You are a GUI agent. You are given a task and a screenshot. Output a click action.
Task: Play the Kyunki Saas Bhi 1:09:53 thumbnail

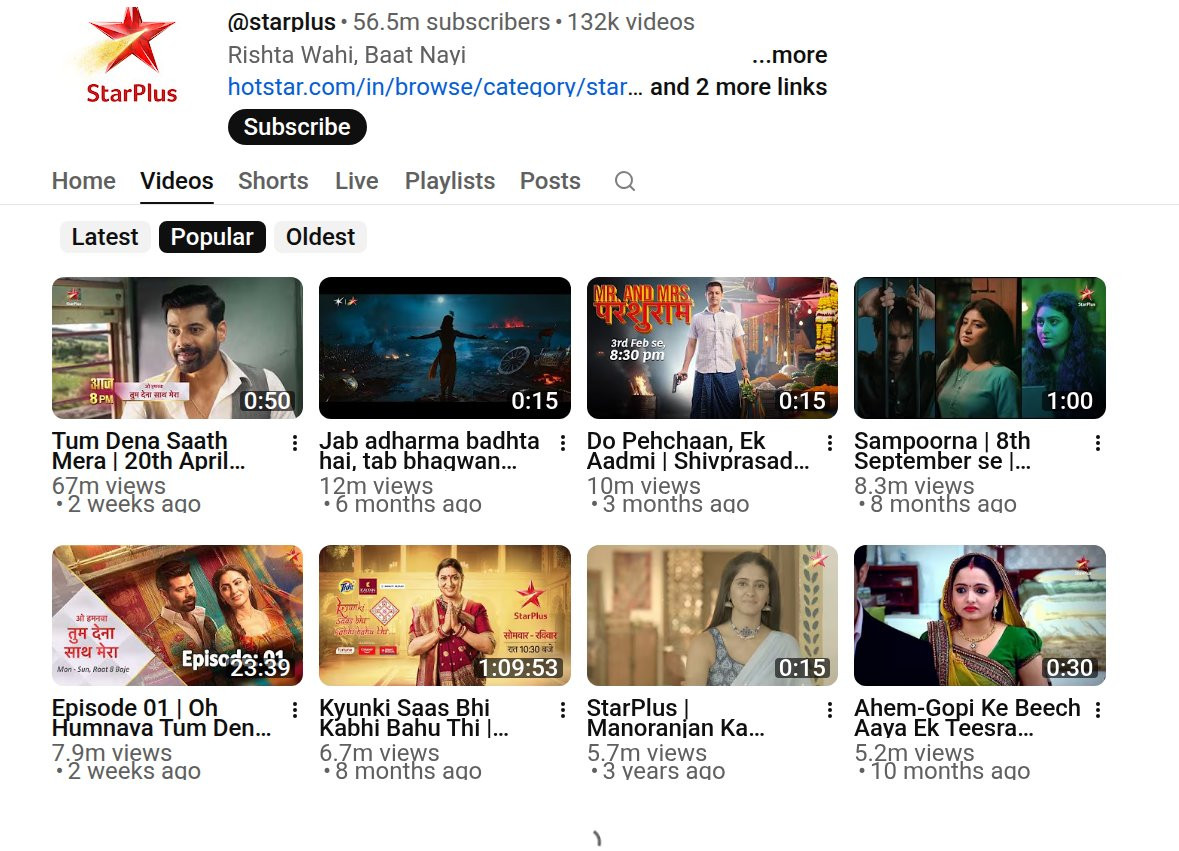[x=444, y=615]
